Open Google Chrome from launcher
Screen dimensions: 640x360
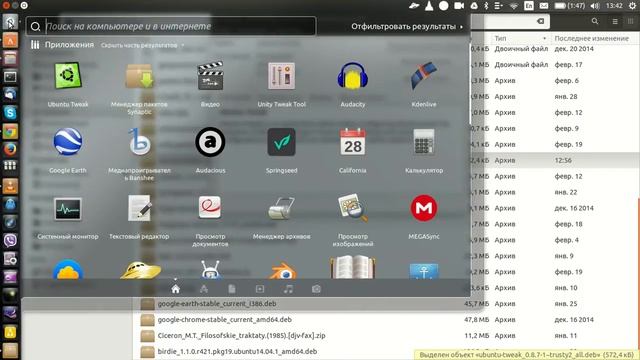10,131
